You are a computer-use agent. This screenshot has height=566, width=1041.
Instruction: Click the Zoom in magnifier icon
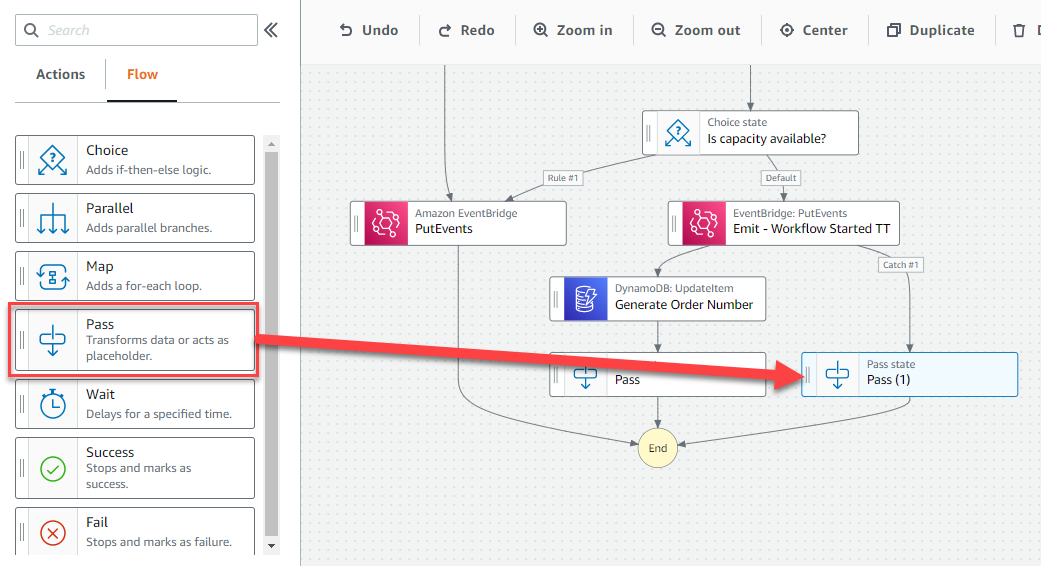tap(541, 30)
